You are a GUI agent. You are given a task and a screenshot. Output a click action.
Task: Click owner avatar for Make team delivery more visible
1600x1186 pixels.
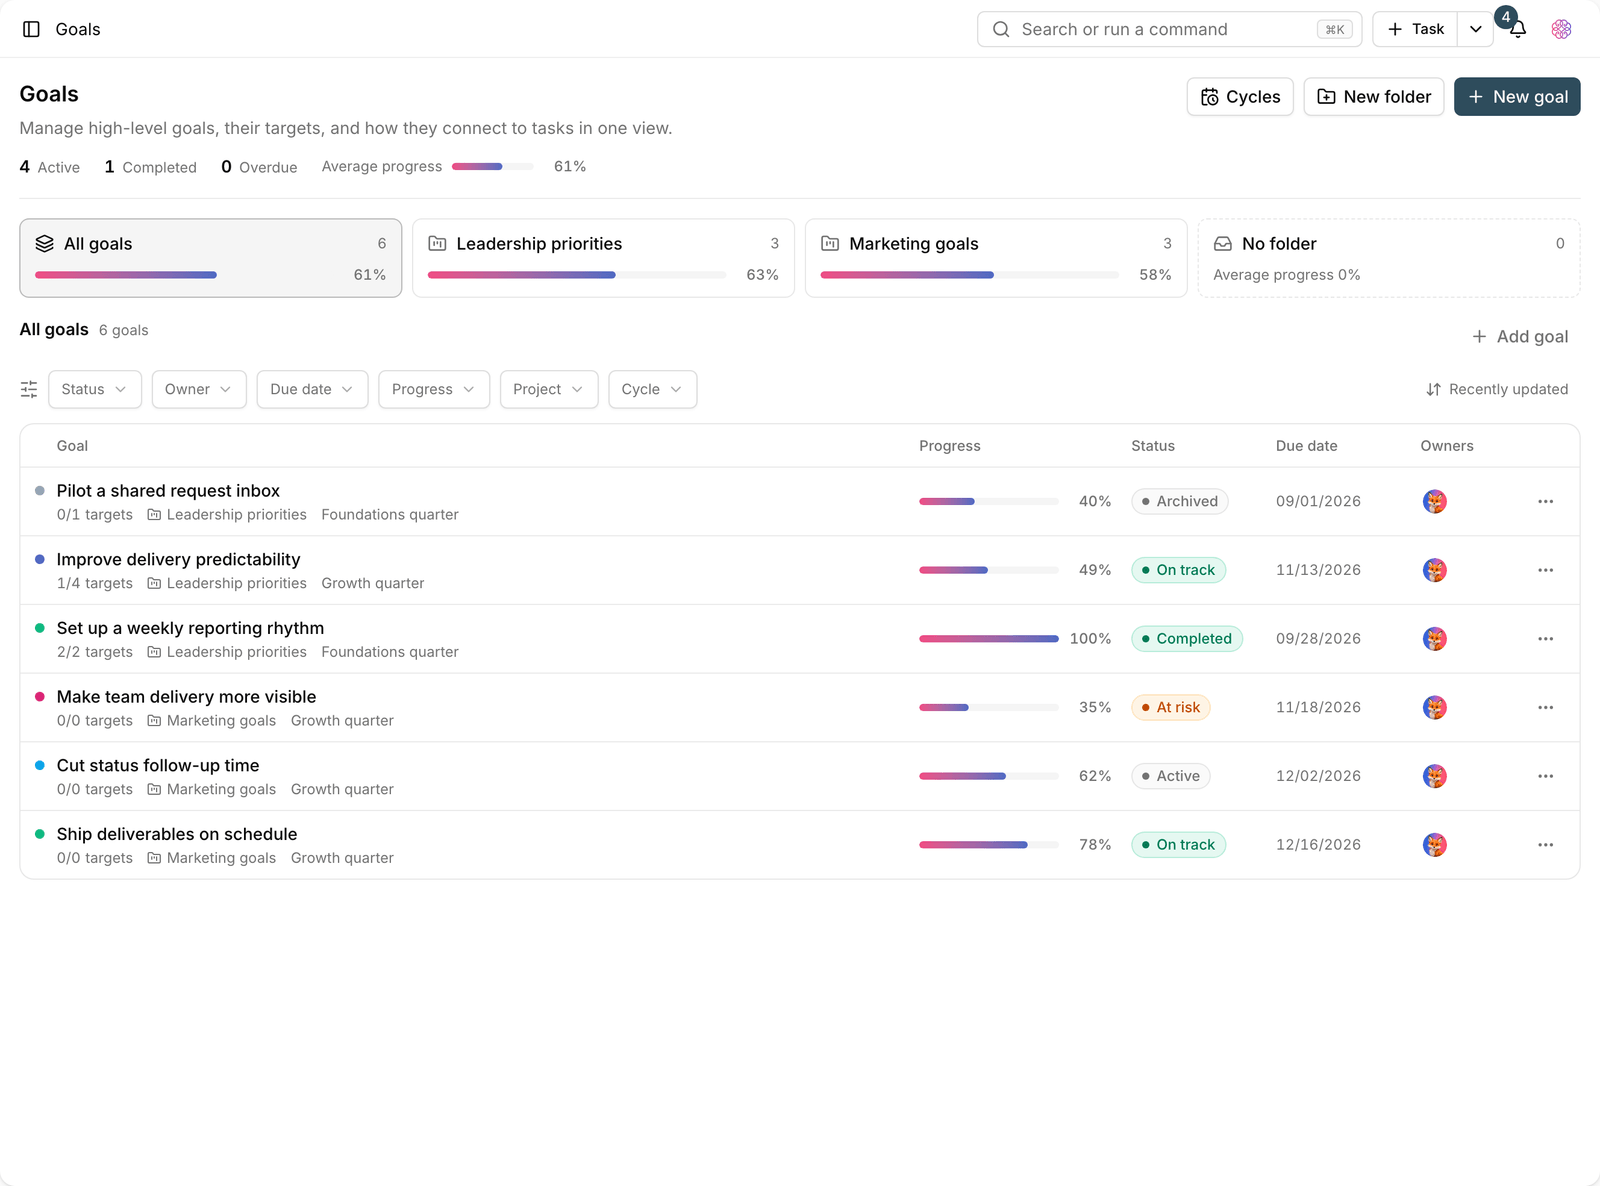click(x=1435, y=707)
